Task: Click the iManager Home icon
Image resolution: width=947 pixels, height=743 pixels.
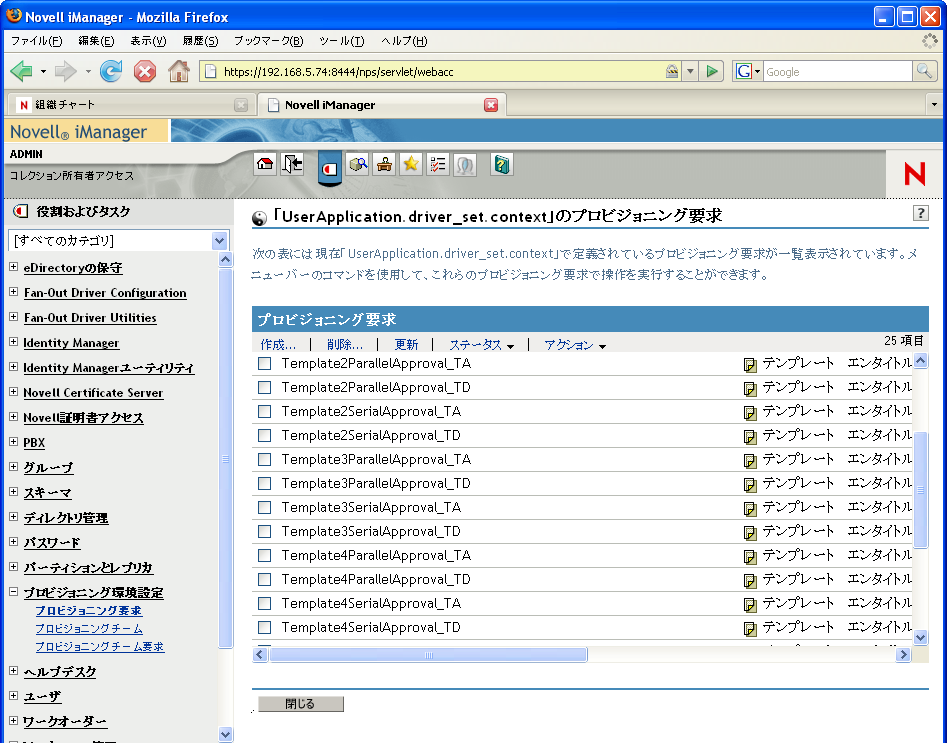Action: (265, 164)
